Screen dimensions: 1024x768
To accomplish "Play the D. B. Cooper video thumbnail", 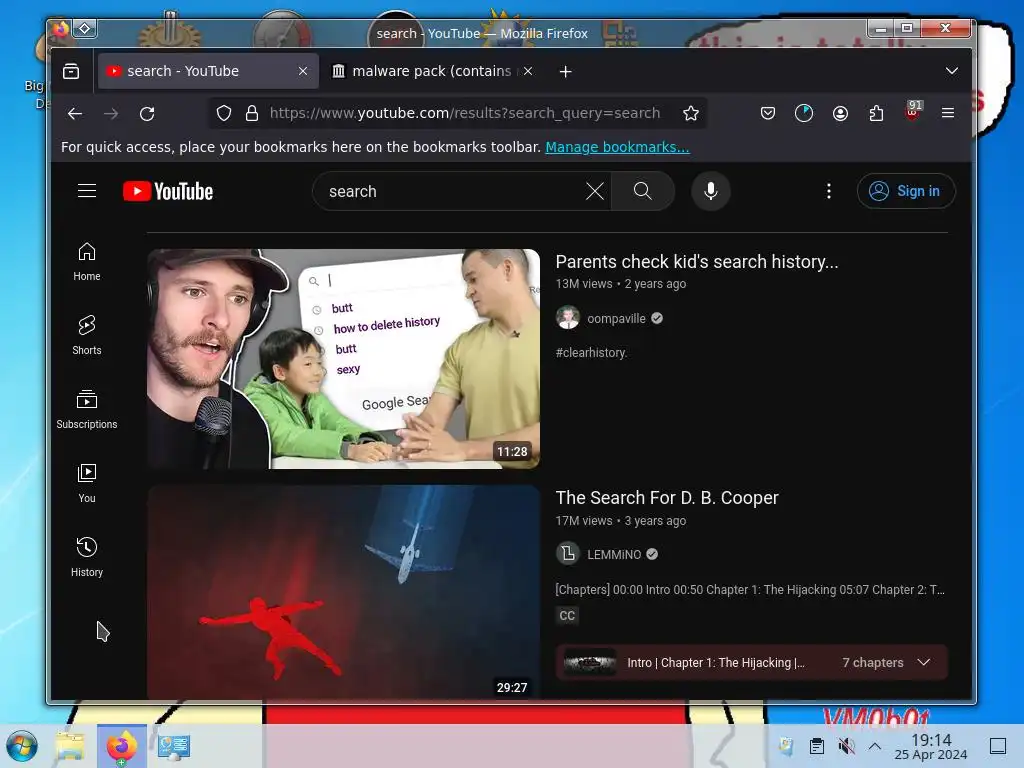I will pyautogui.click(x=344, y=592).
